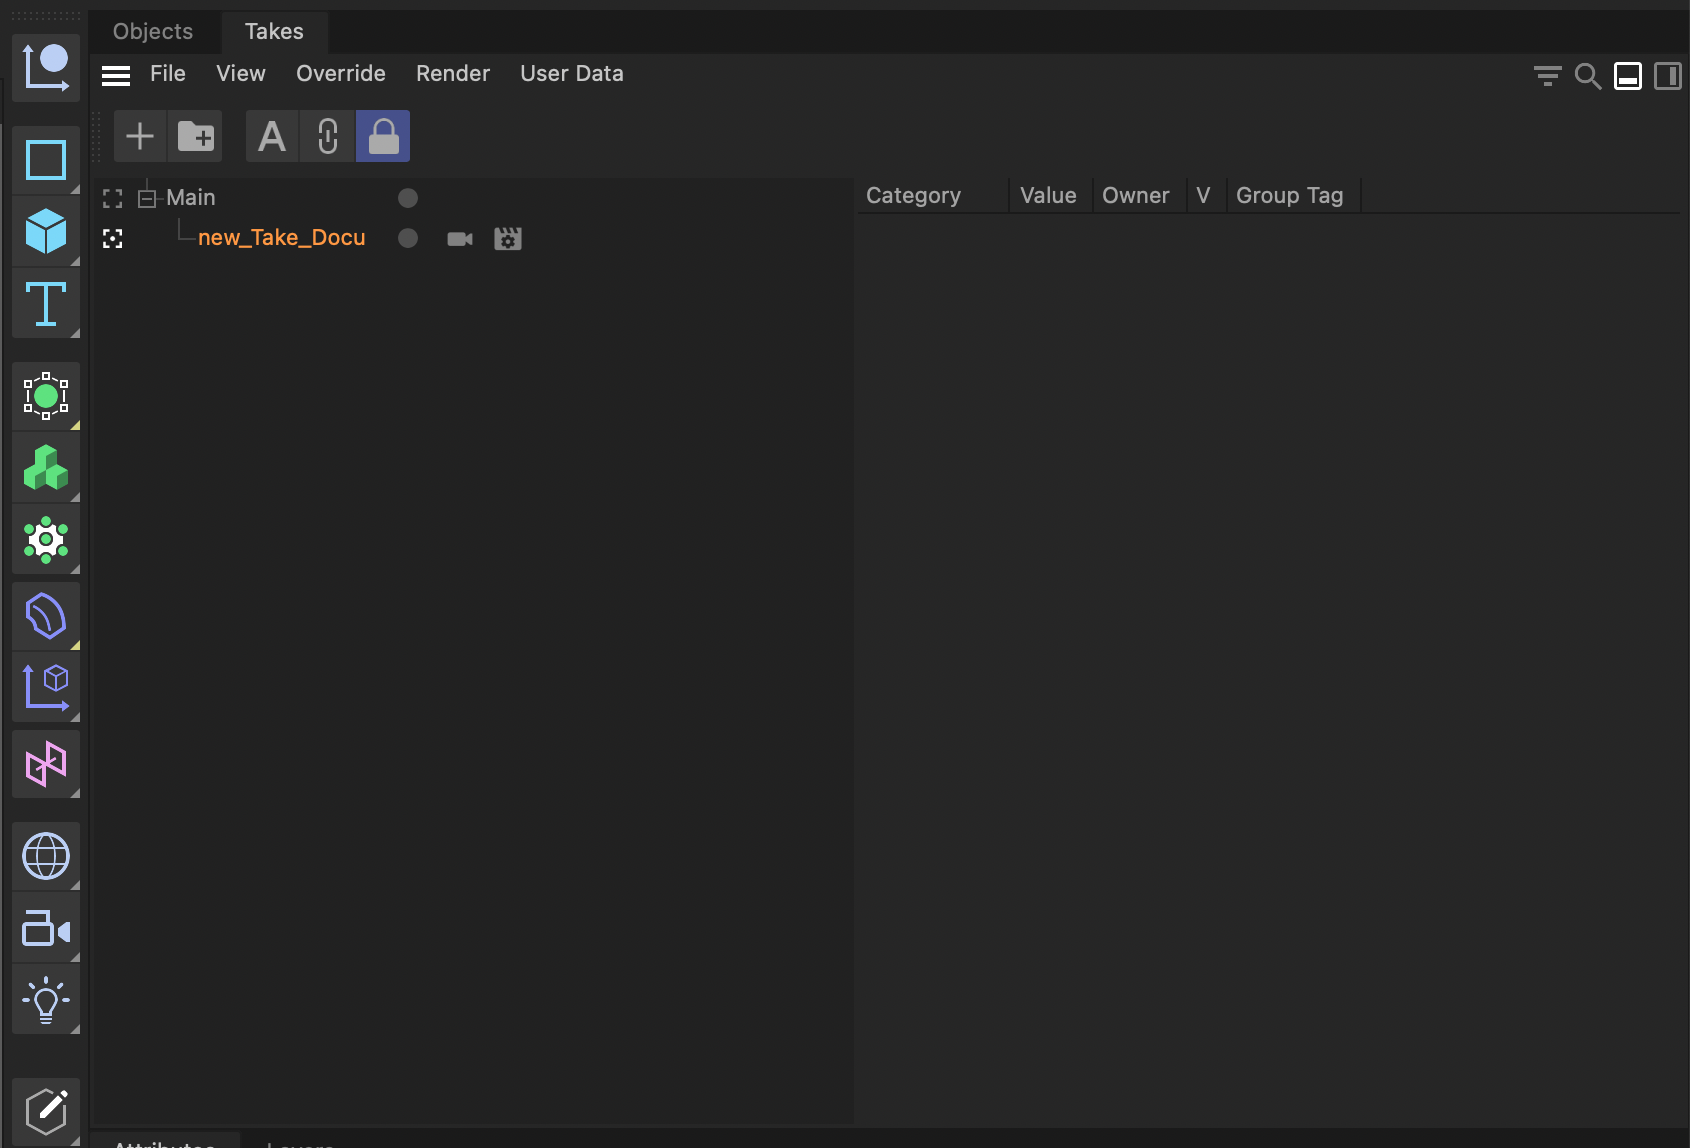The height and width of the screenshot is (1148, 1690).
Task: Open the Override menu
Action: (340, 73)
